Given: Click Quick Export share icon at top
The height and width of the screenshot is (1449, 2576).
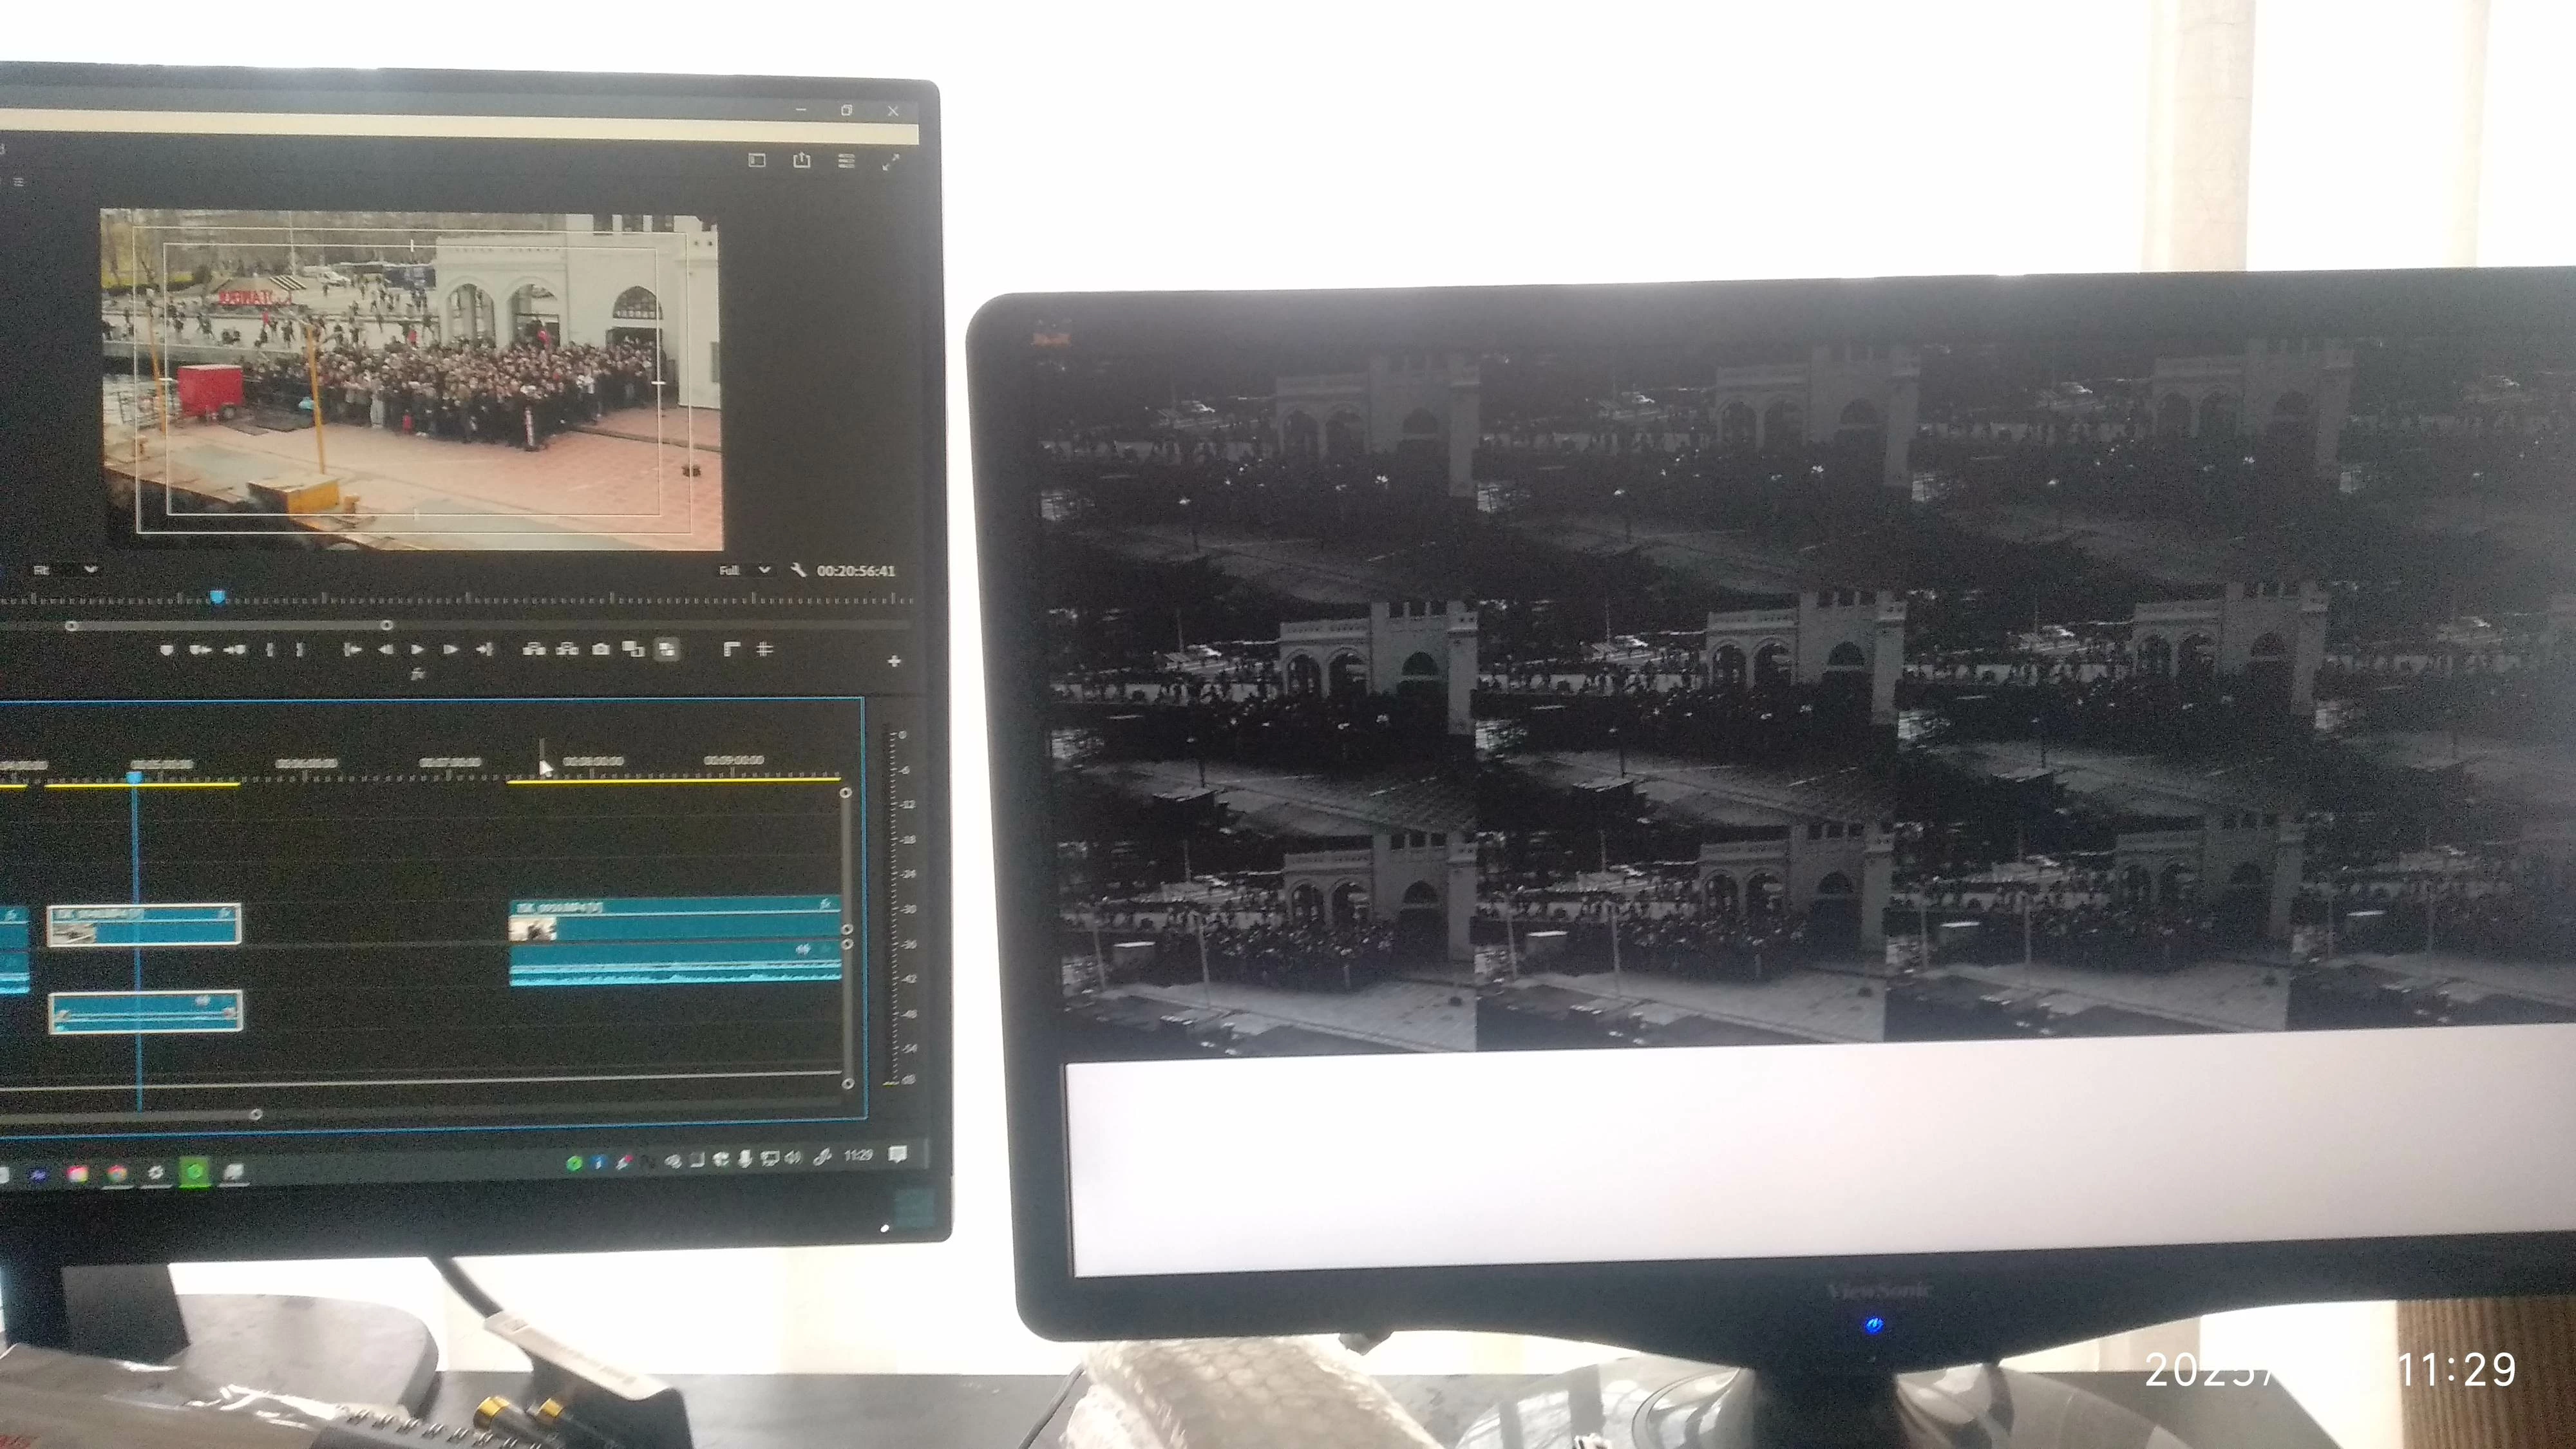Looking at the screenshot, I should tap(802, 160).
